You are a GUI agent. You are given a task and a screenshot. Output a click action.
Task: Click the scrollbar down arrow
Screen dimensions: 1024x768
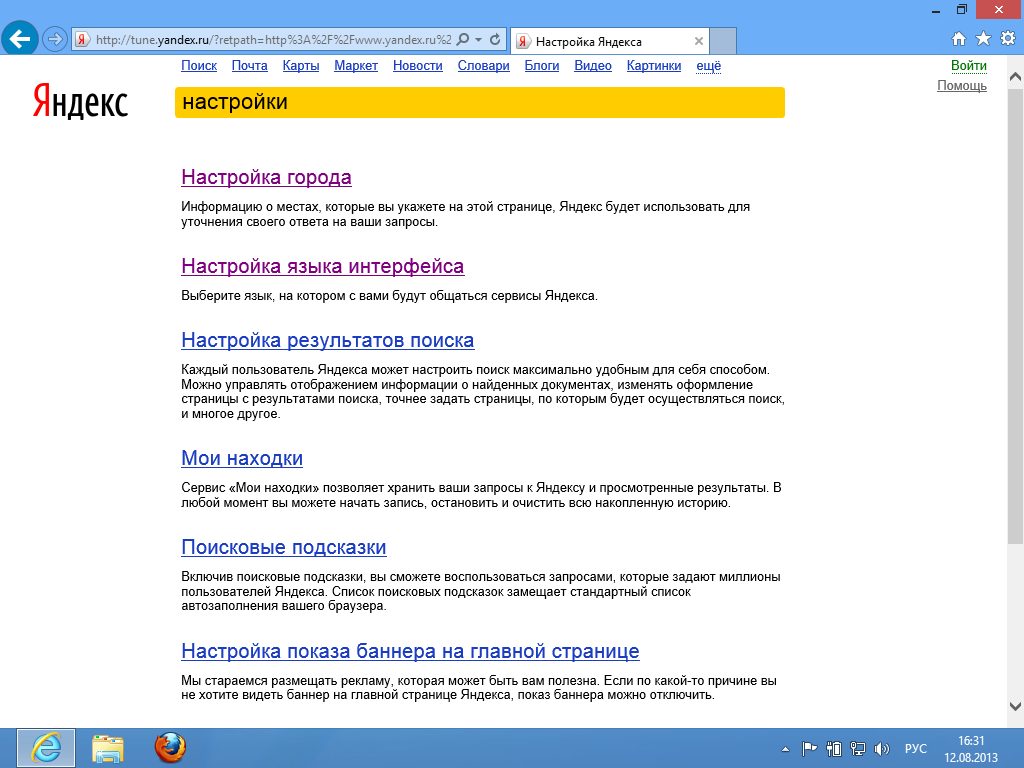point(1015,706)
